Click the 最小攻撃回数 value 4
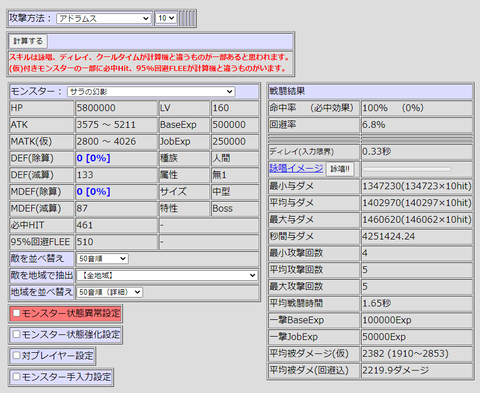The height and width of the screenshot is (393, 480). coord(365,253)
